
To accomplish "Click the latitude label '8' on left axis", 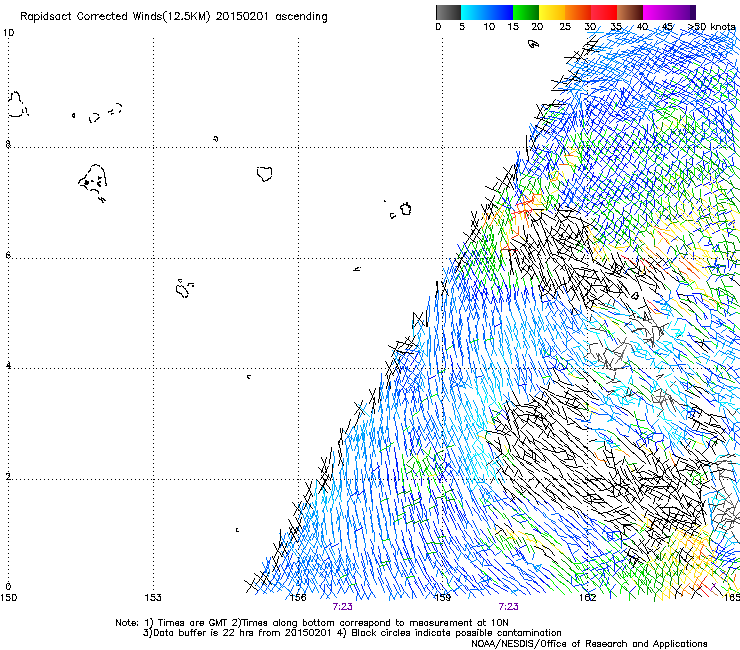I will pos(8,144).
